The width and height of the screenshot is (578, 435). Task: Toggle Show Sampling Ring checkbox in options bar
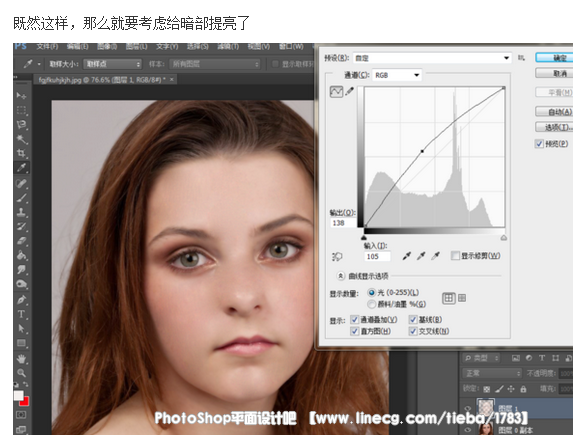pos(275,64)
